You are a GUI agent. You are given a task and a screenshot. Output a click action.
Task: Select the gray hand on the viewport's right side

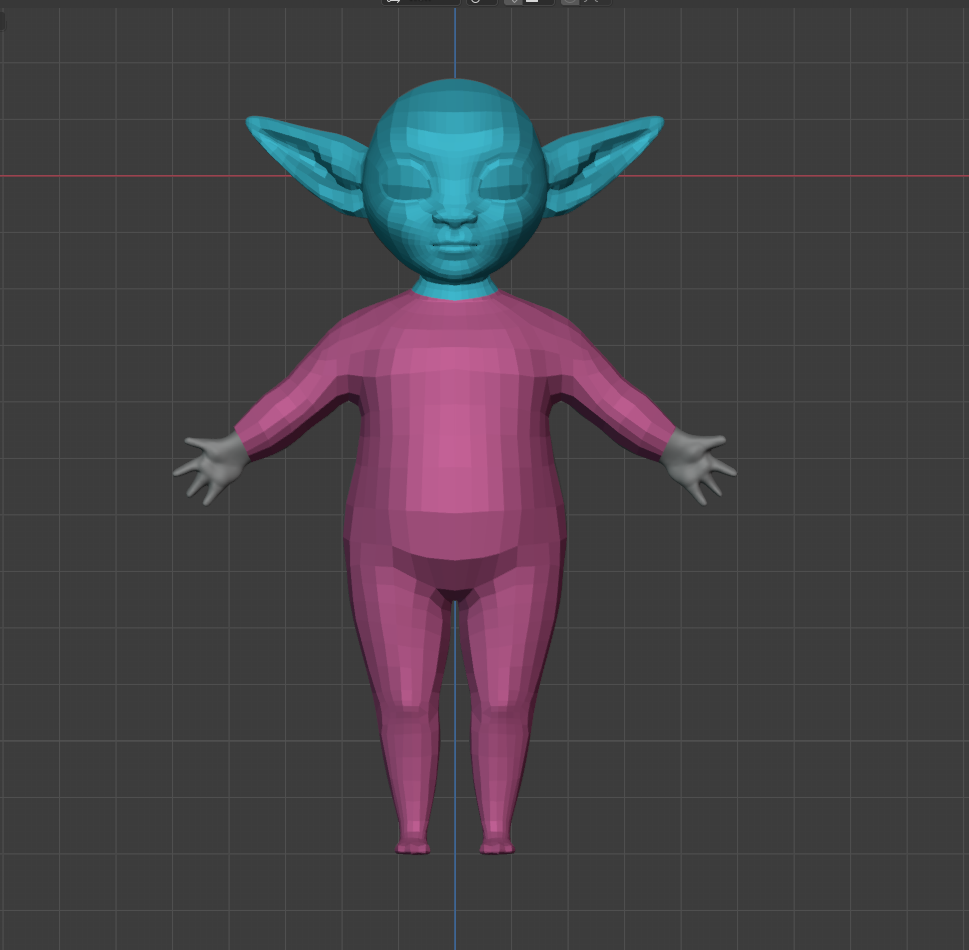coord(698,465)
